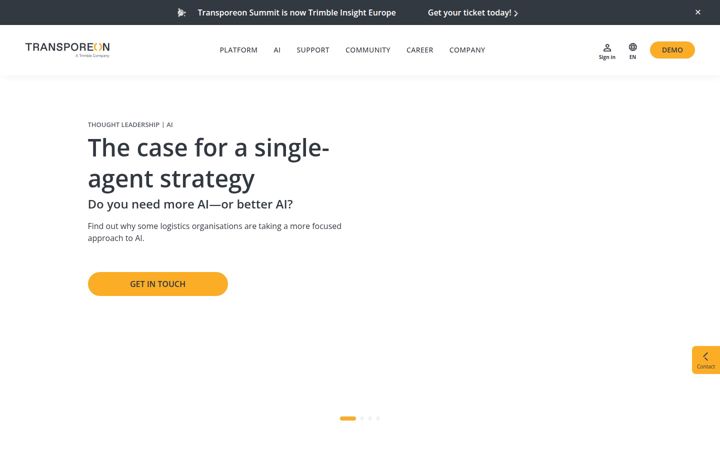
Task: Select the second carousel dot
Action: (x=362, y=418)
